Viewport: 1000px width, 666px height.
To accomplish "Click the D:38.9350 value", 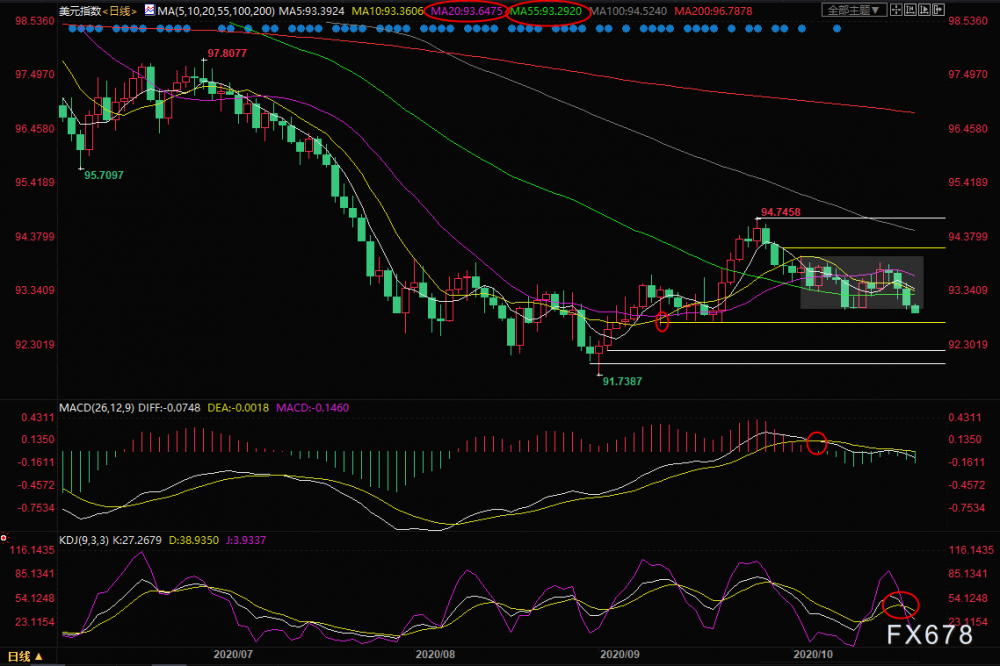I will pyautogui.click(x=193, y=540).
